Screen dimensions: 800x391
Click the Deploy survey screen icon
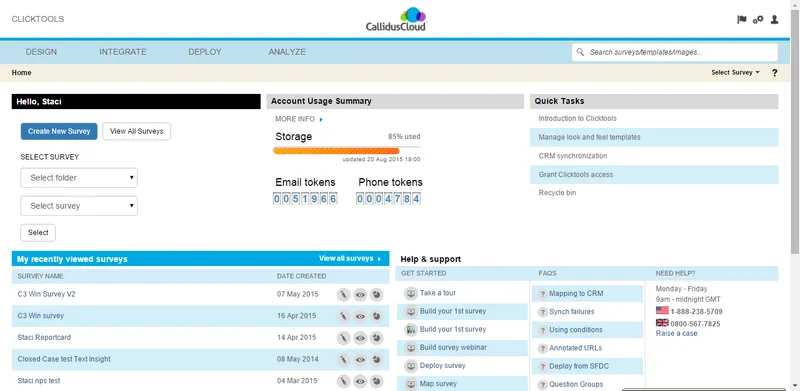(x=411, y=366)
